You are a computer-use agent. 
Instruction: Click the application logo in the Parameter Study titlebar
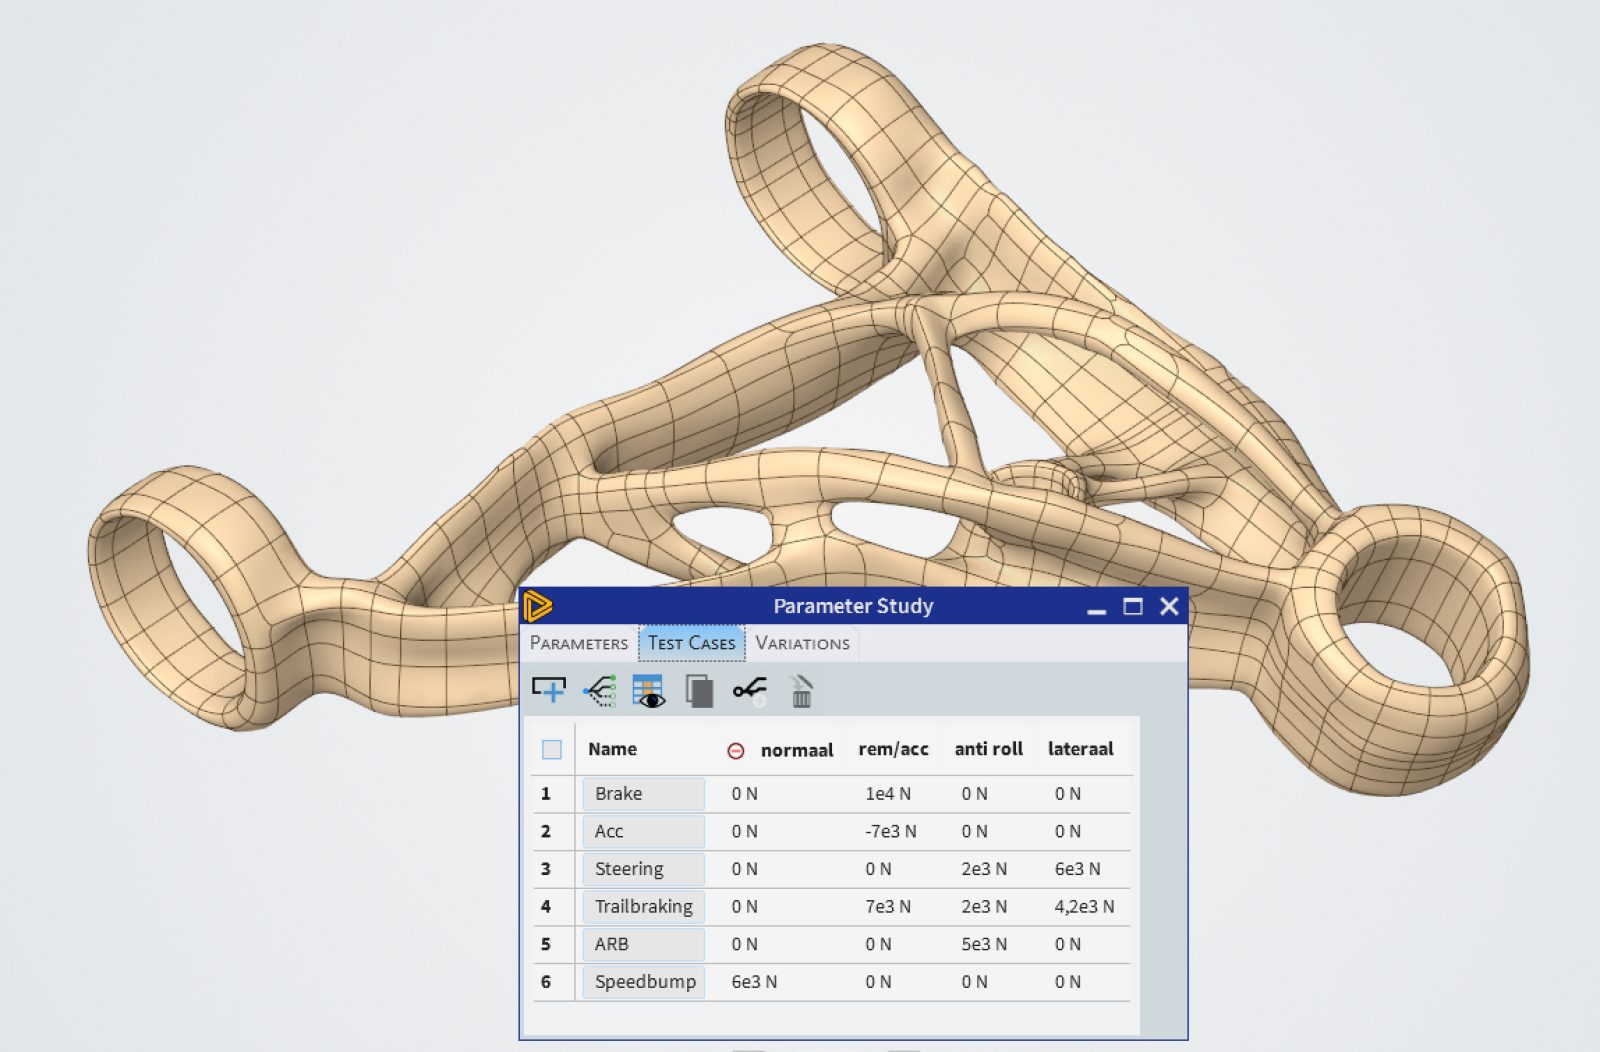coord(539,606)
